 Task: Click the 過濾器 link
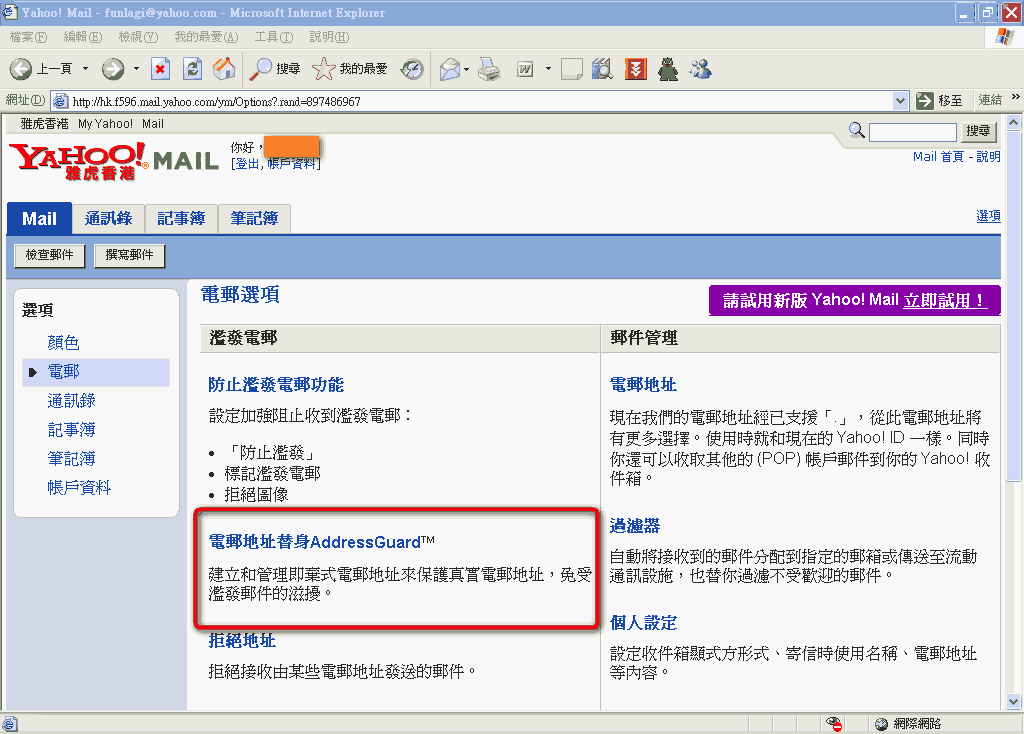(635, 526)
